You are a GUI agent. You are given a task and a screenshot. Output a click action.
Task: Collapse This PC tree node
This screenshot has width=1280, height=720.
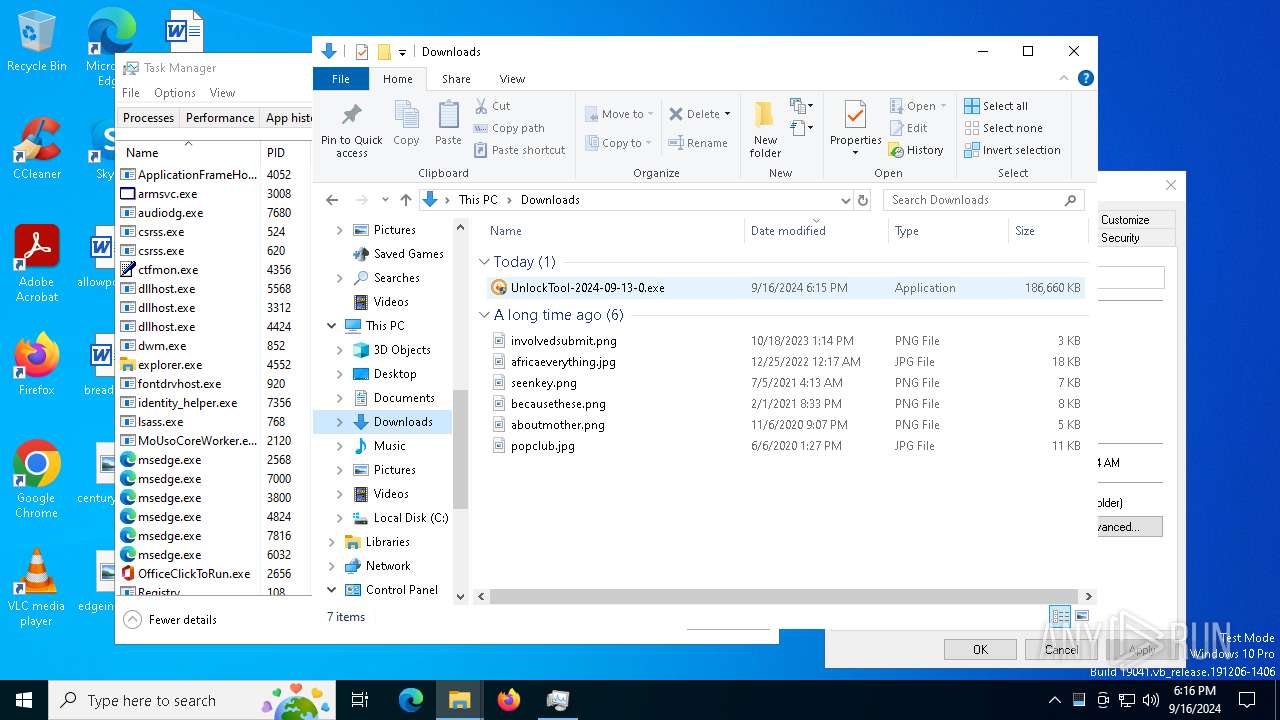coord(331,326)
